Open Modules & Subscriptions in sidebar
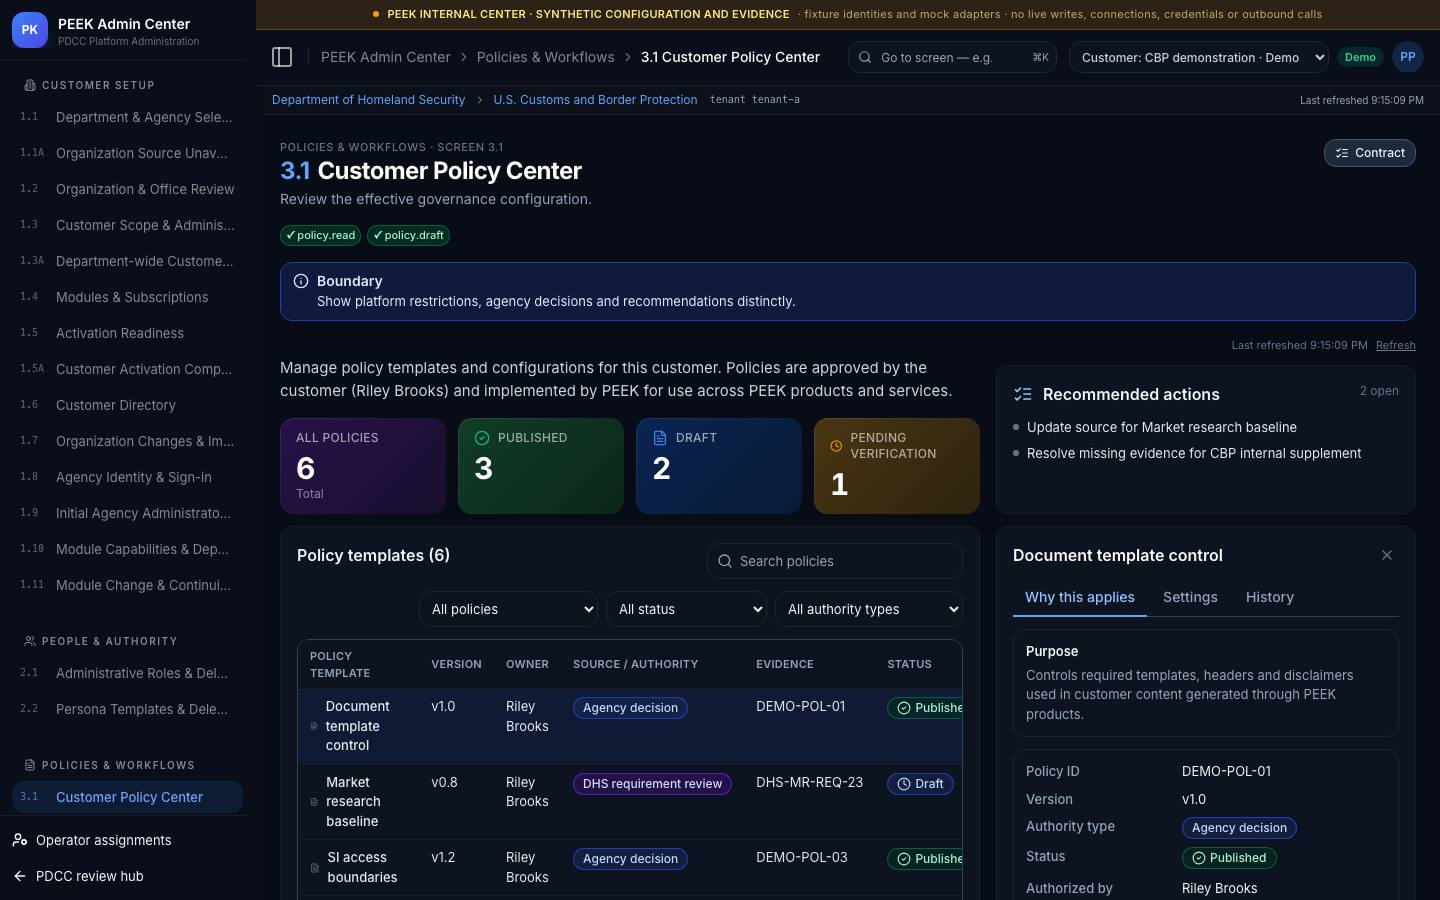Image resolution: width=1440 pixels, height=900 pixels. [x=127, y=297]
